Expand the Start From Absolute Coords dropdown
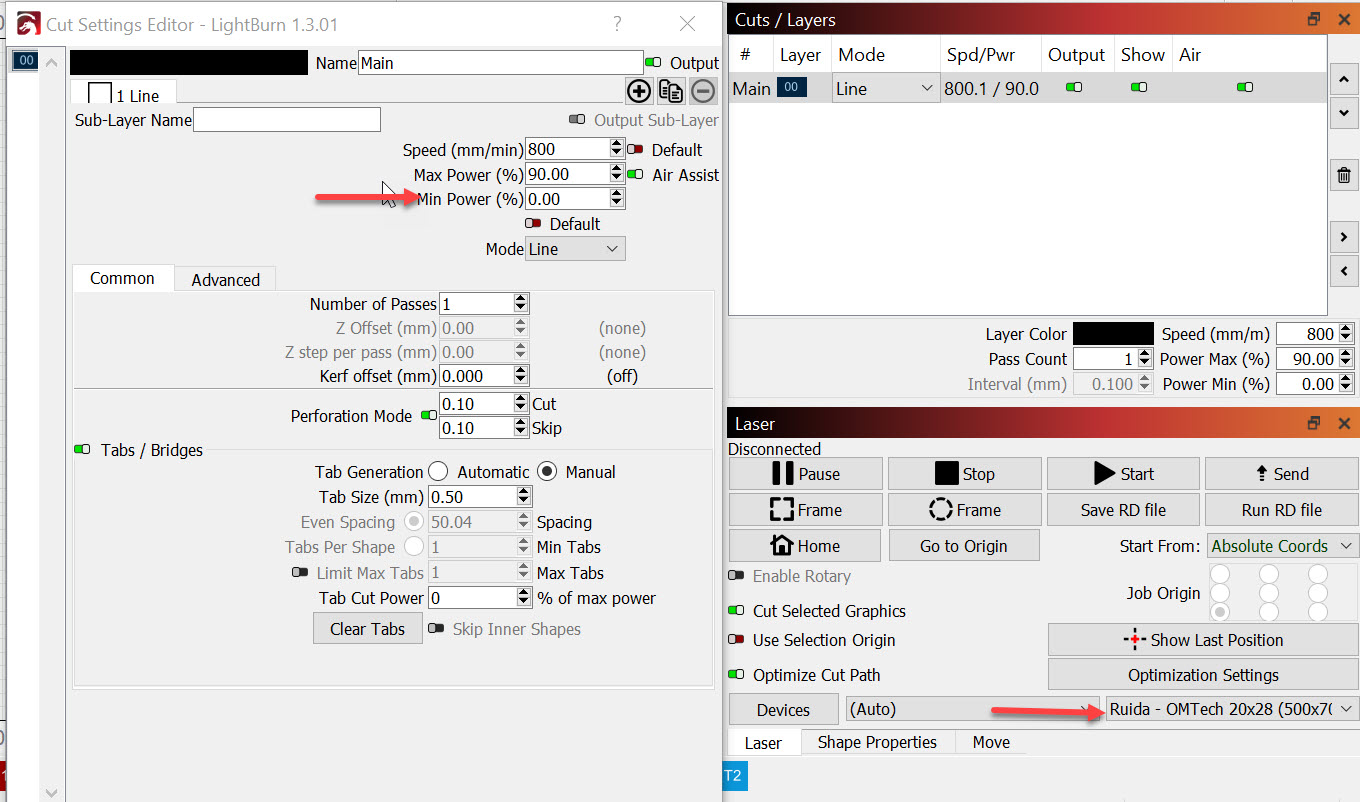 [x=1281, y=546]
